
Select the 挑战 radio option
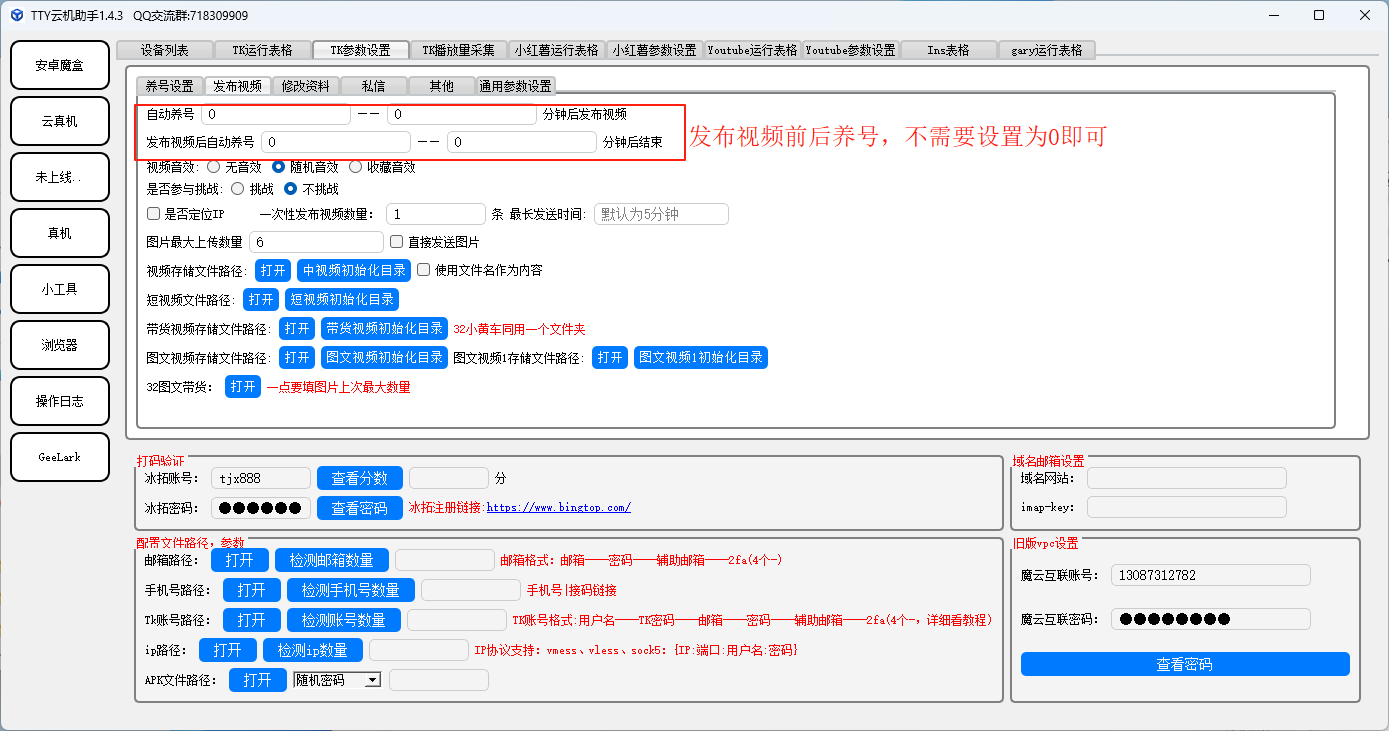(252, 188)
